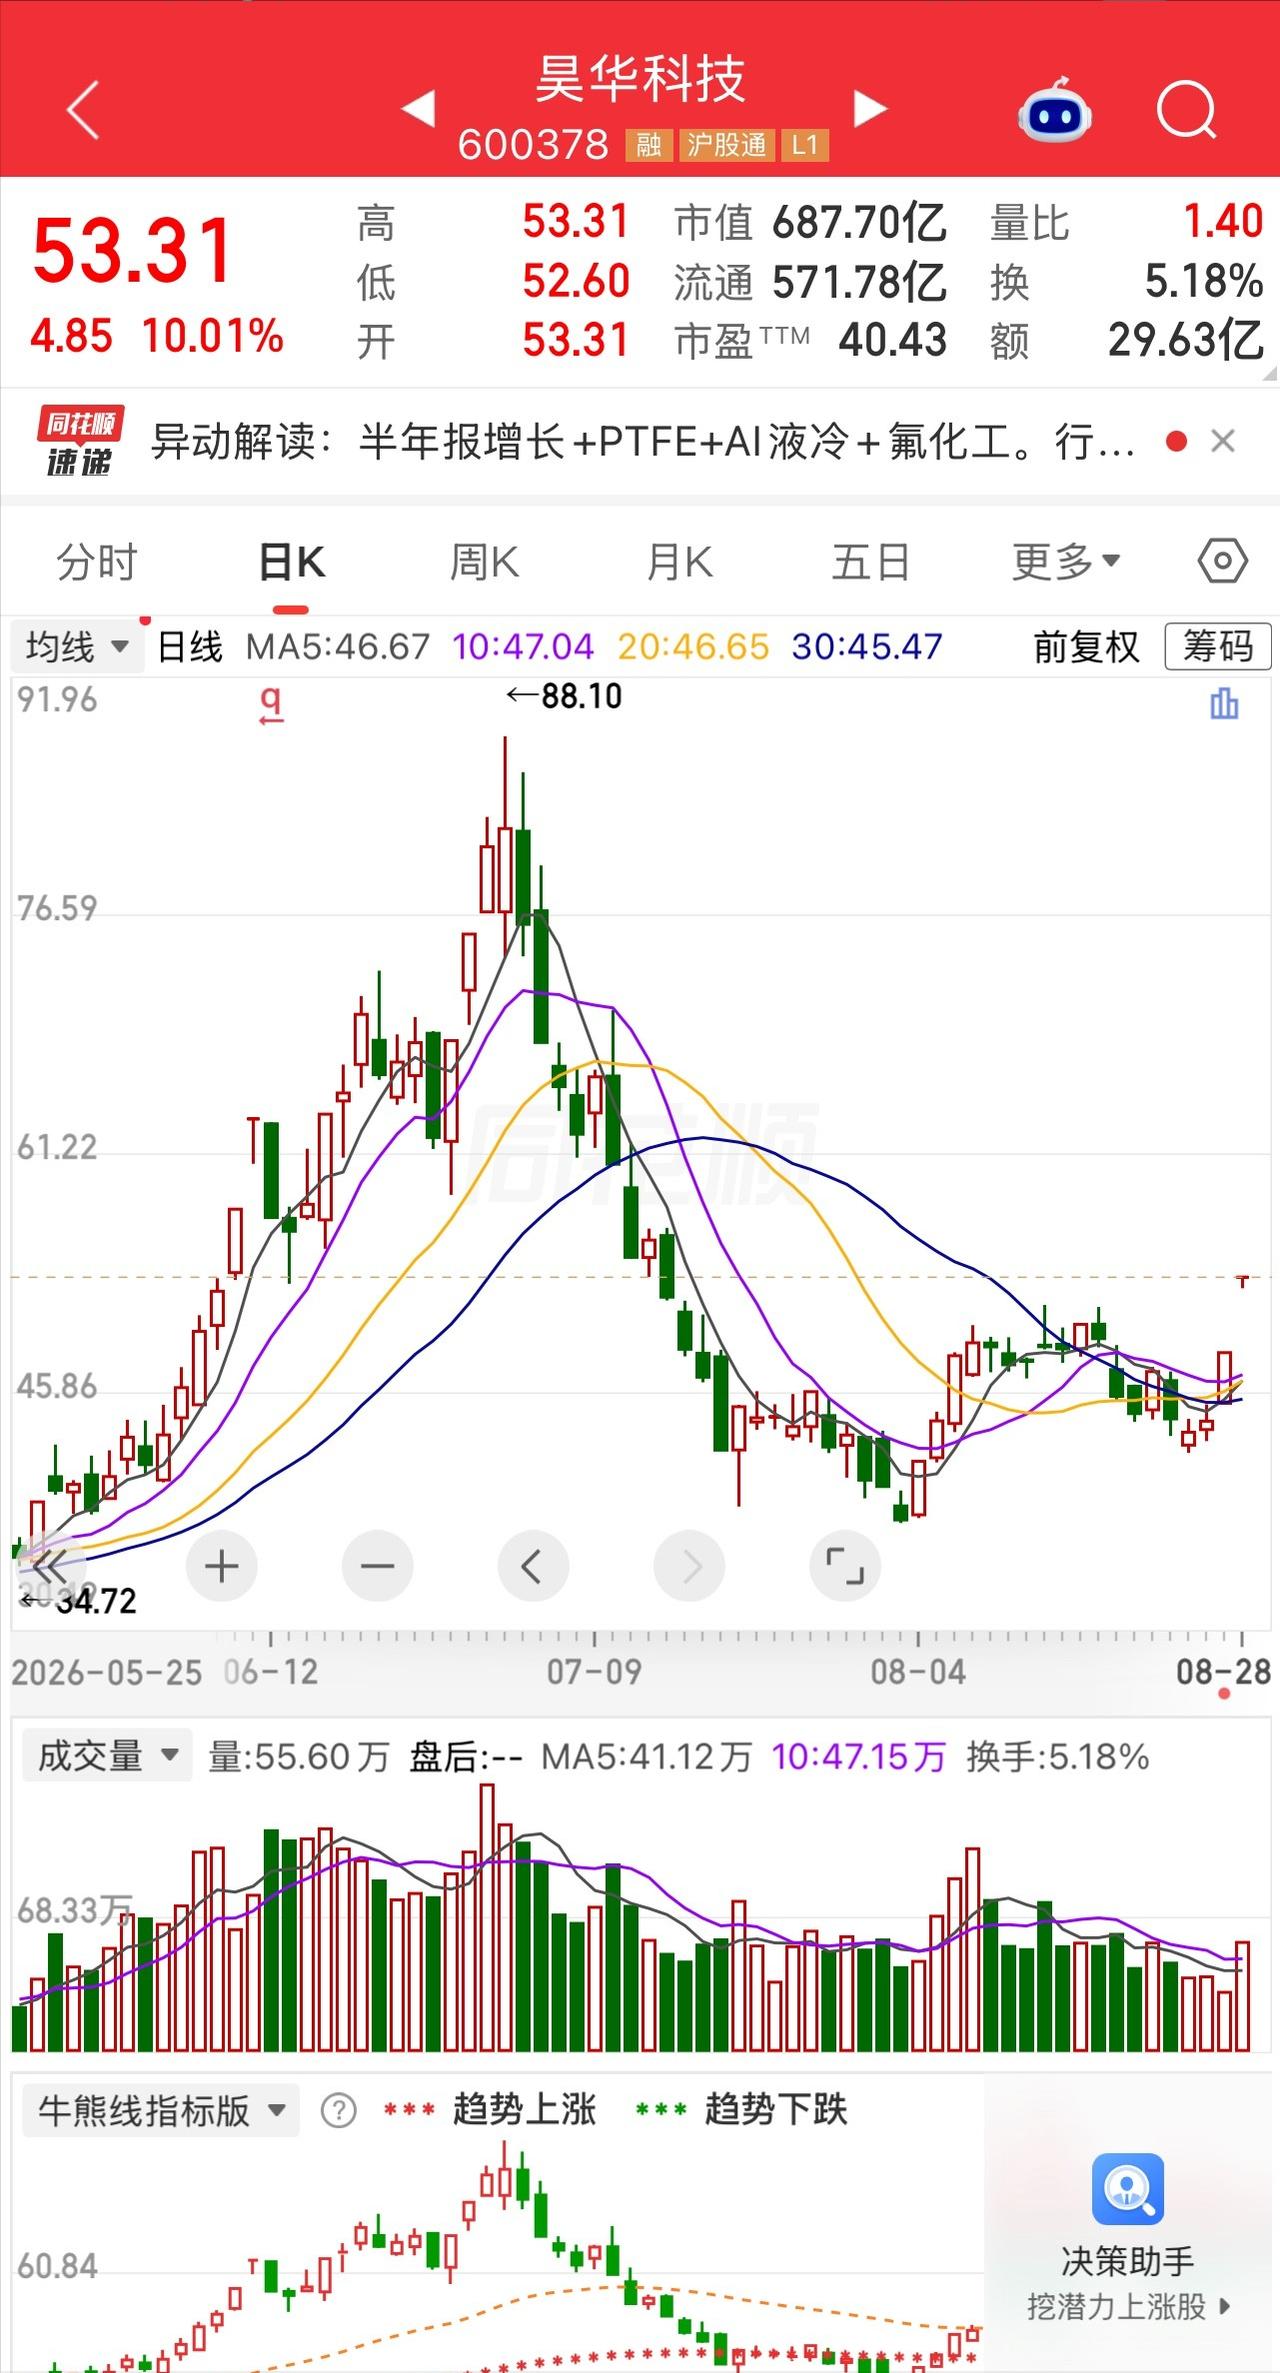
Task: Open the 成交量 indicator dropdown
Action: click(106, 1756)
